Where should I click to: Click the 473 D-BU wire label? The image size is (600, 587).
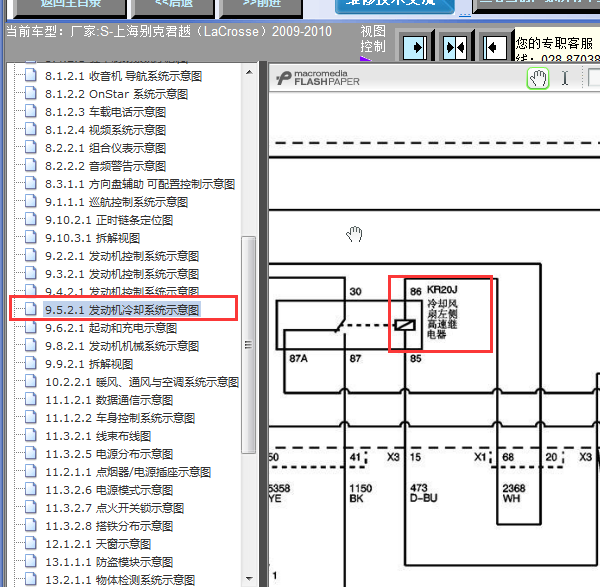[424, 493]
